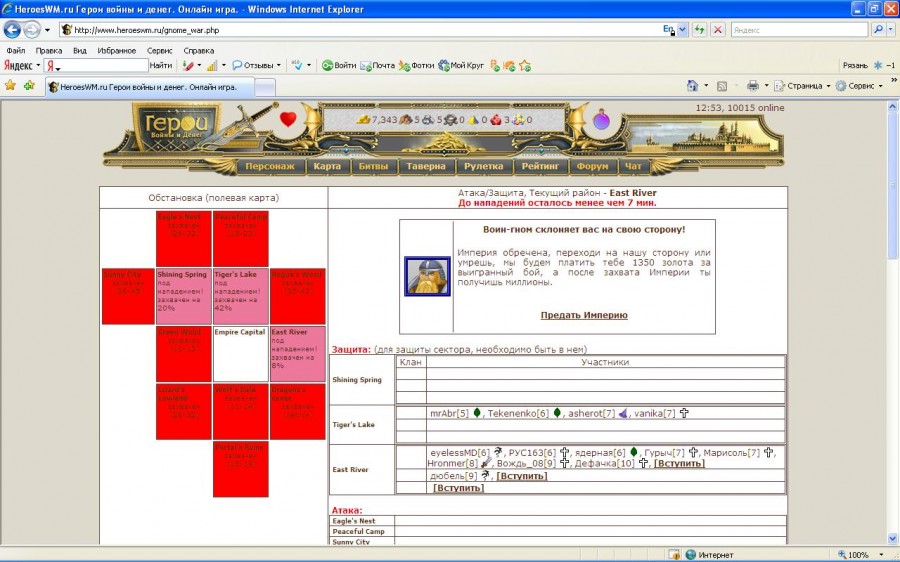Click the purple mana potion icon
Screen dimensions: 900x562
[x=601, y=119]
